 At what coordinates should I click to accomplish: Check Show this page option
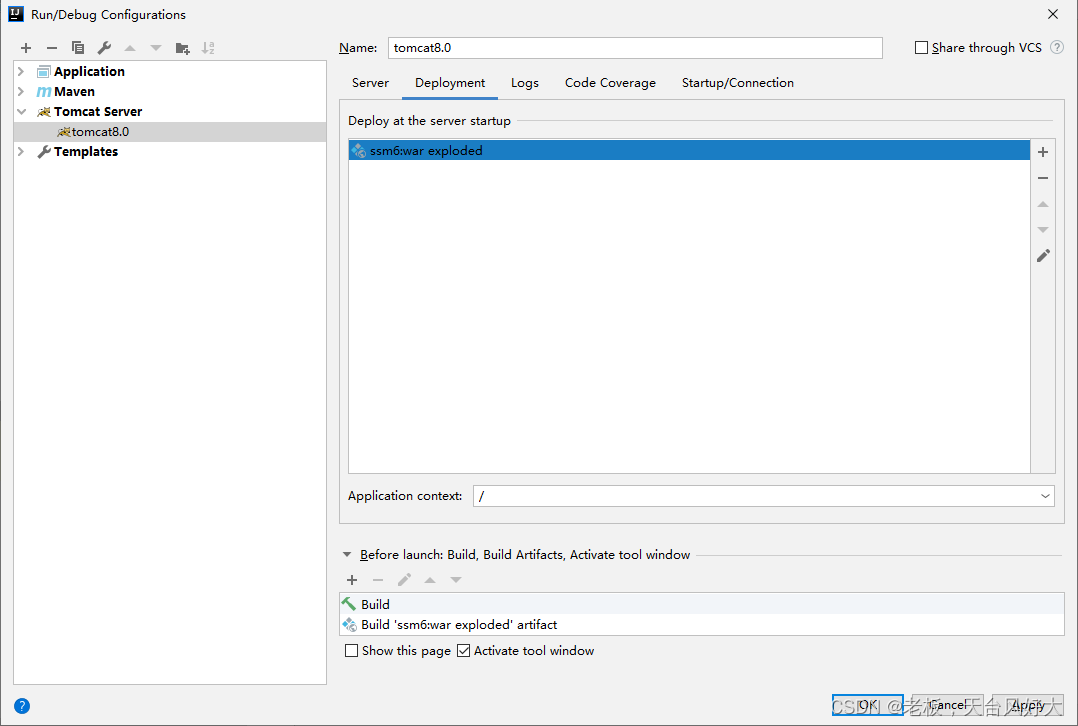(x=351, y=650)
